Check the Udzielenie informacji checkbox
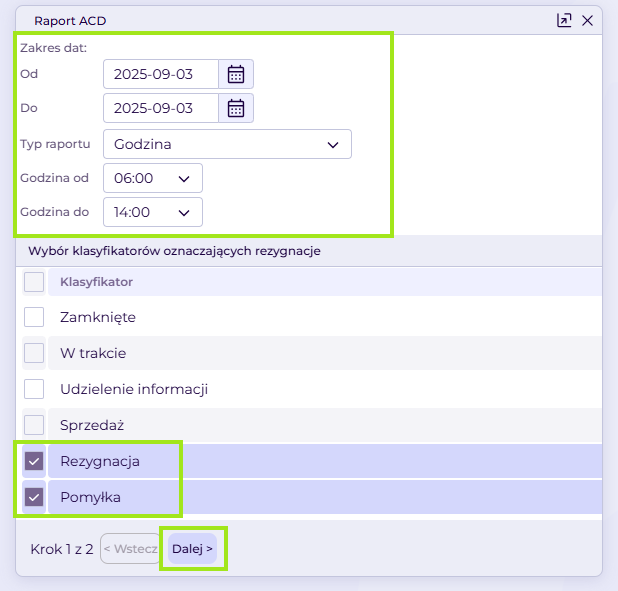Screen dimensions: 618x591 point(34,389)
